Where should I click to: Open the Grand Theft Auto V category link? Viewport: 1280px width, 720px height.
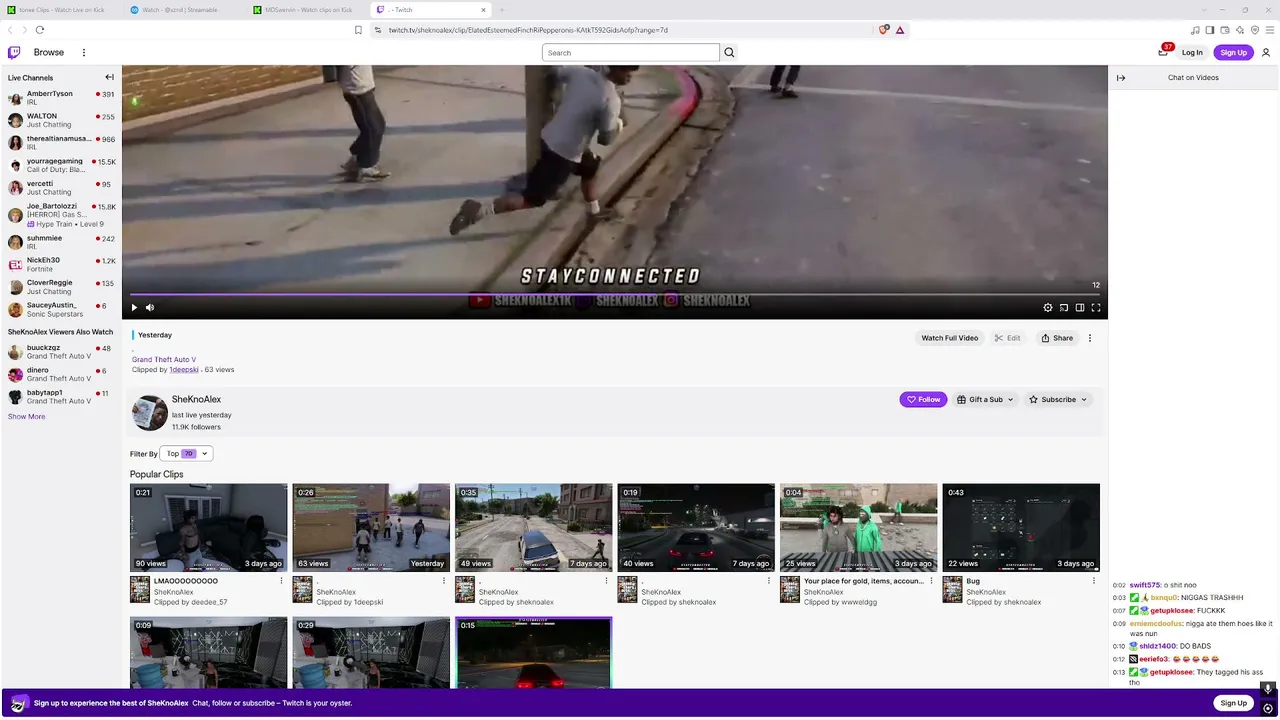164,359
